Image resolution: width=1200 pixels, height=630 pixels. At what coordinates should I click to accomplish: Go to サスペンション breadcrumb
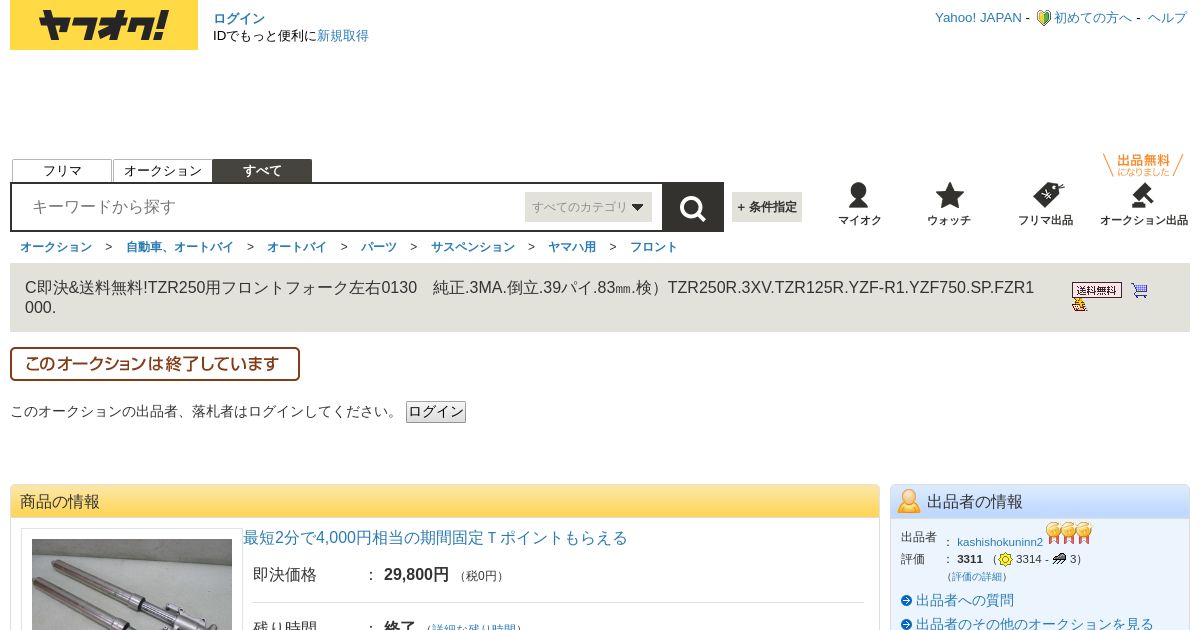click(x=473, y=247)
